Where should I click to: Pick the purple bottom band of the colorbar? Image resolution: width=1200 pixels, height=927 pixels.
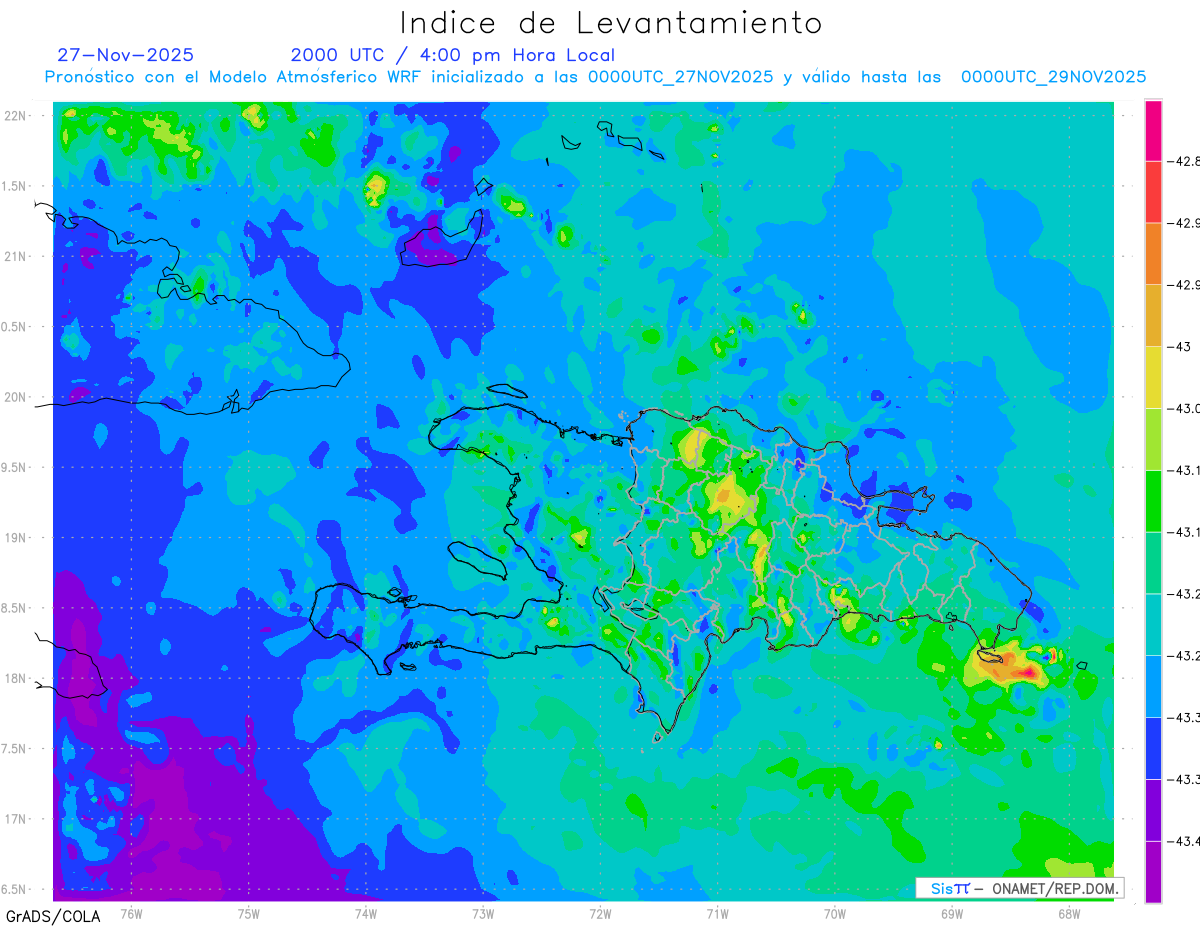click(1153, 872)
